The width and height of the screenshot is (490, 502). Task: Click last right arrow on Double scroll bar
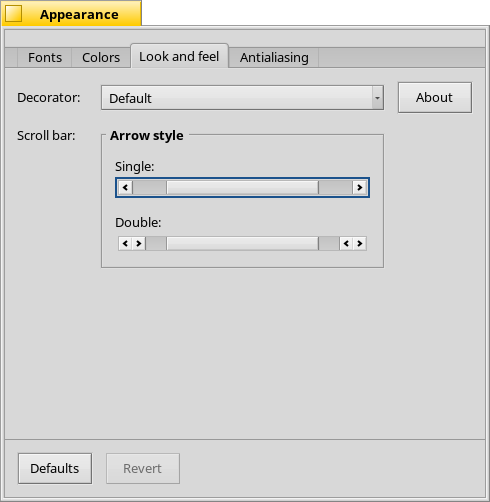360,243
